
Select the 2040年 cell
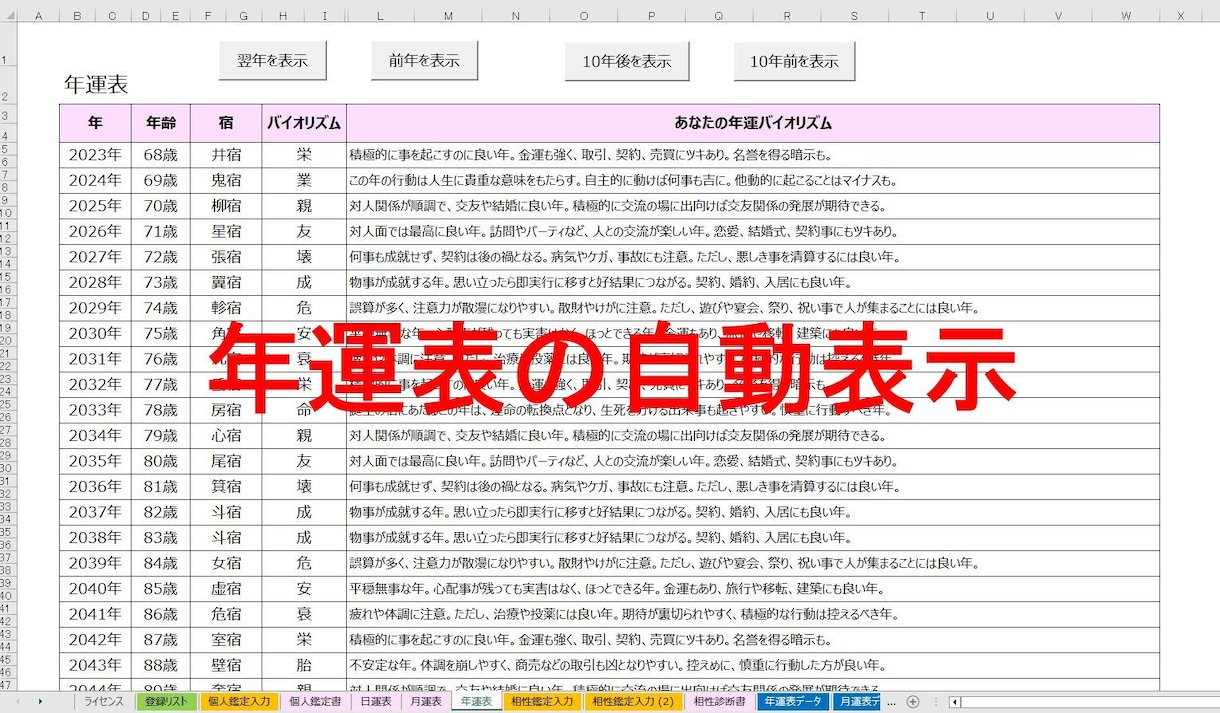tap(95, 589)
